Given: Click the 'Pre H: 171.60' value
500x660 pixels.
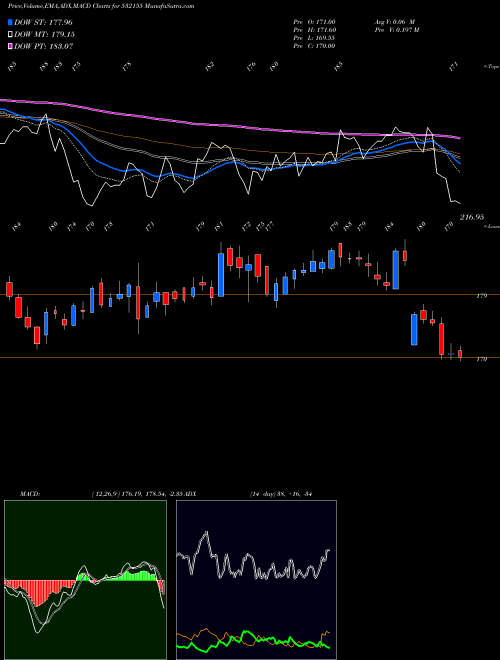Looking at the screenshot, I should [x=314, y=30].
